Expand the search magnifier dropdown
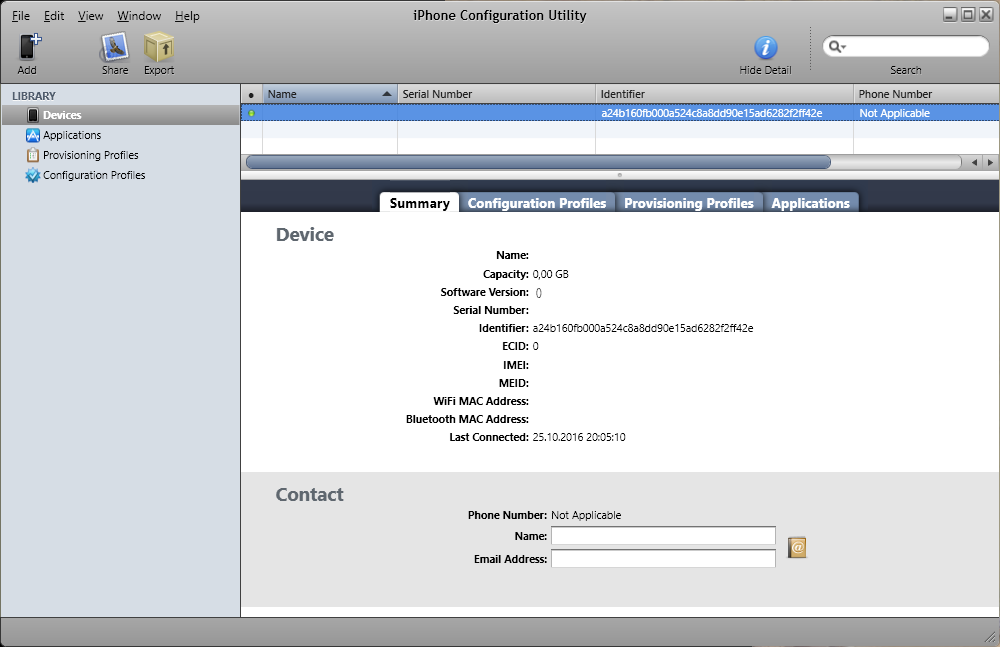This screenshot has width=1000, height=647. (837, 47)
